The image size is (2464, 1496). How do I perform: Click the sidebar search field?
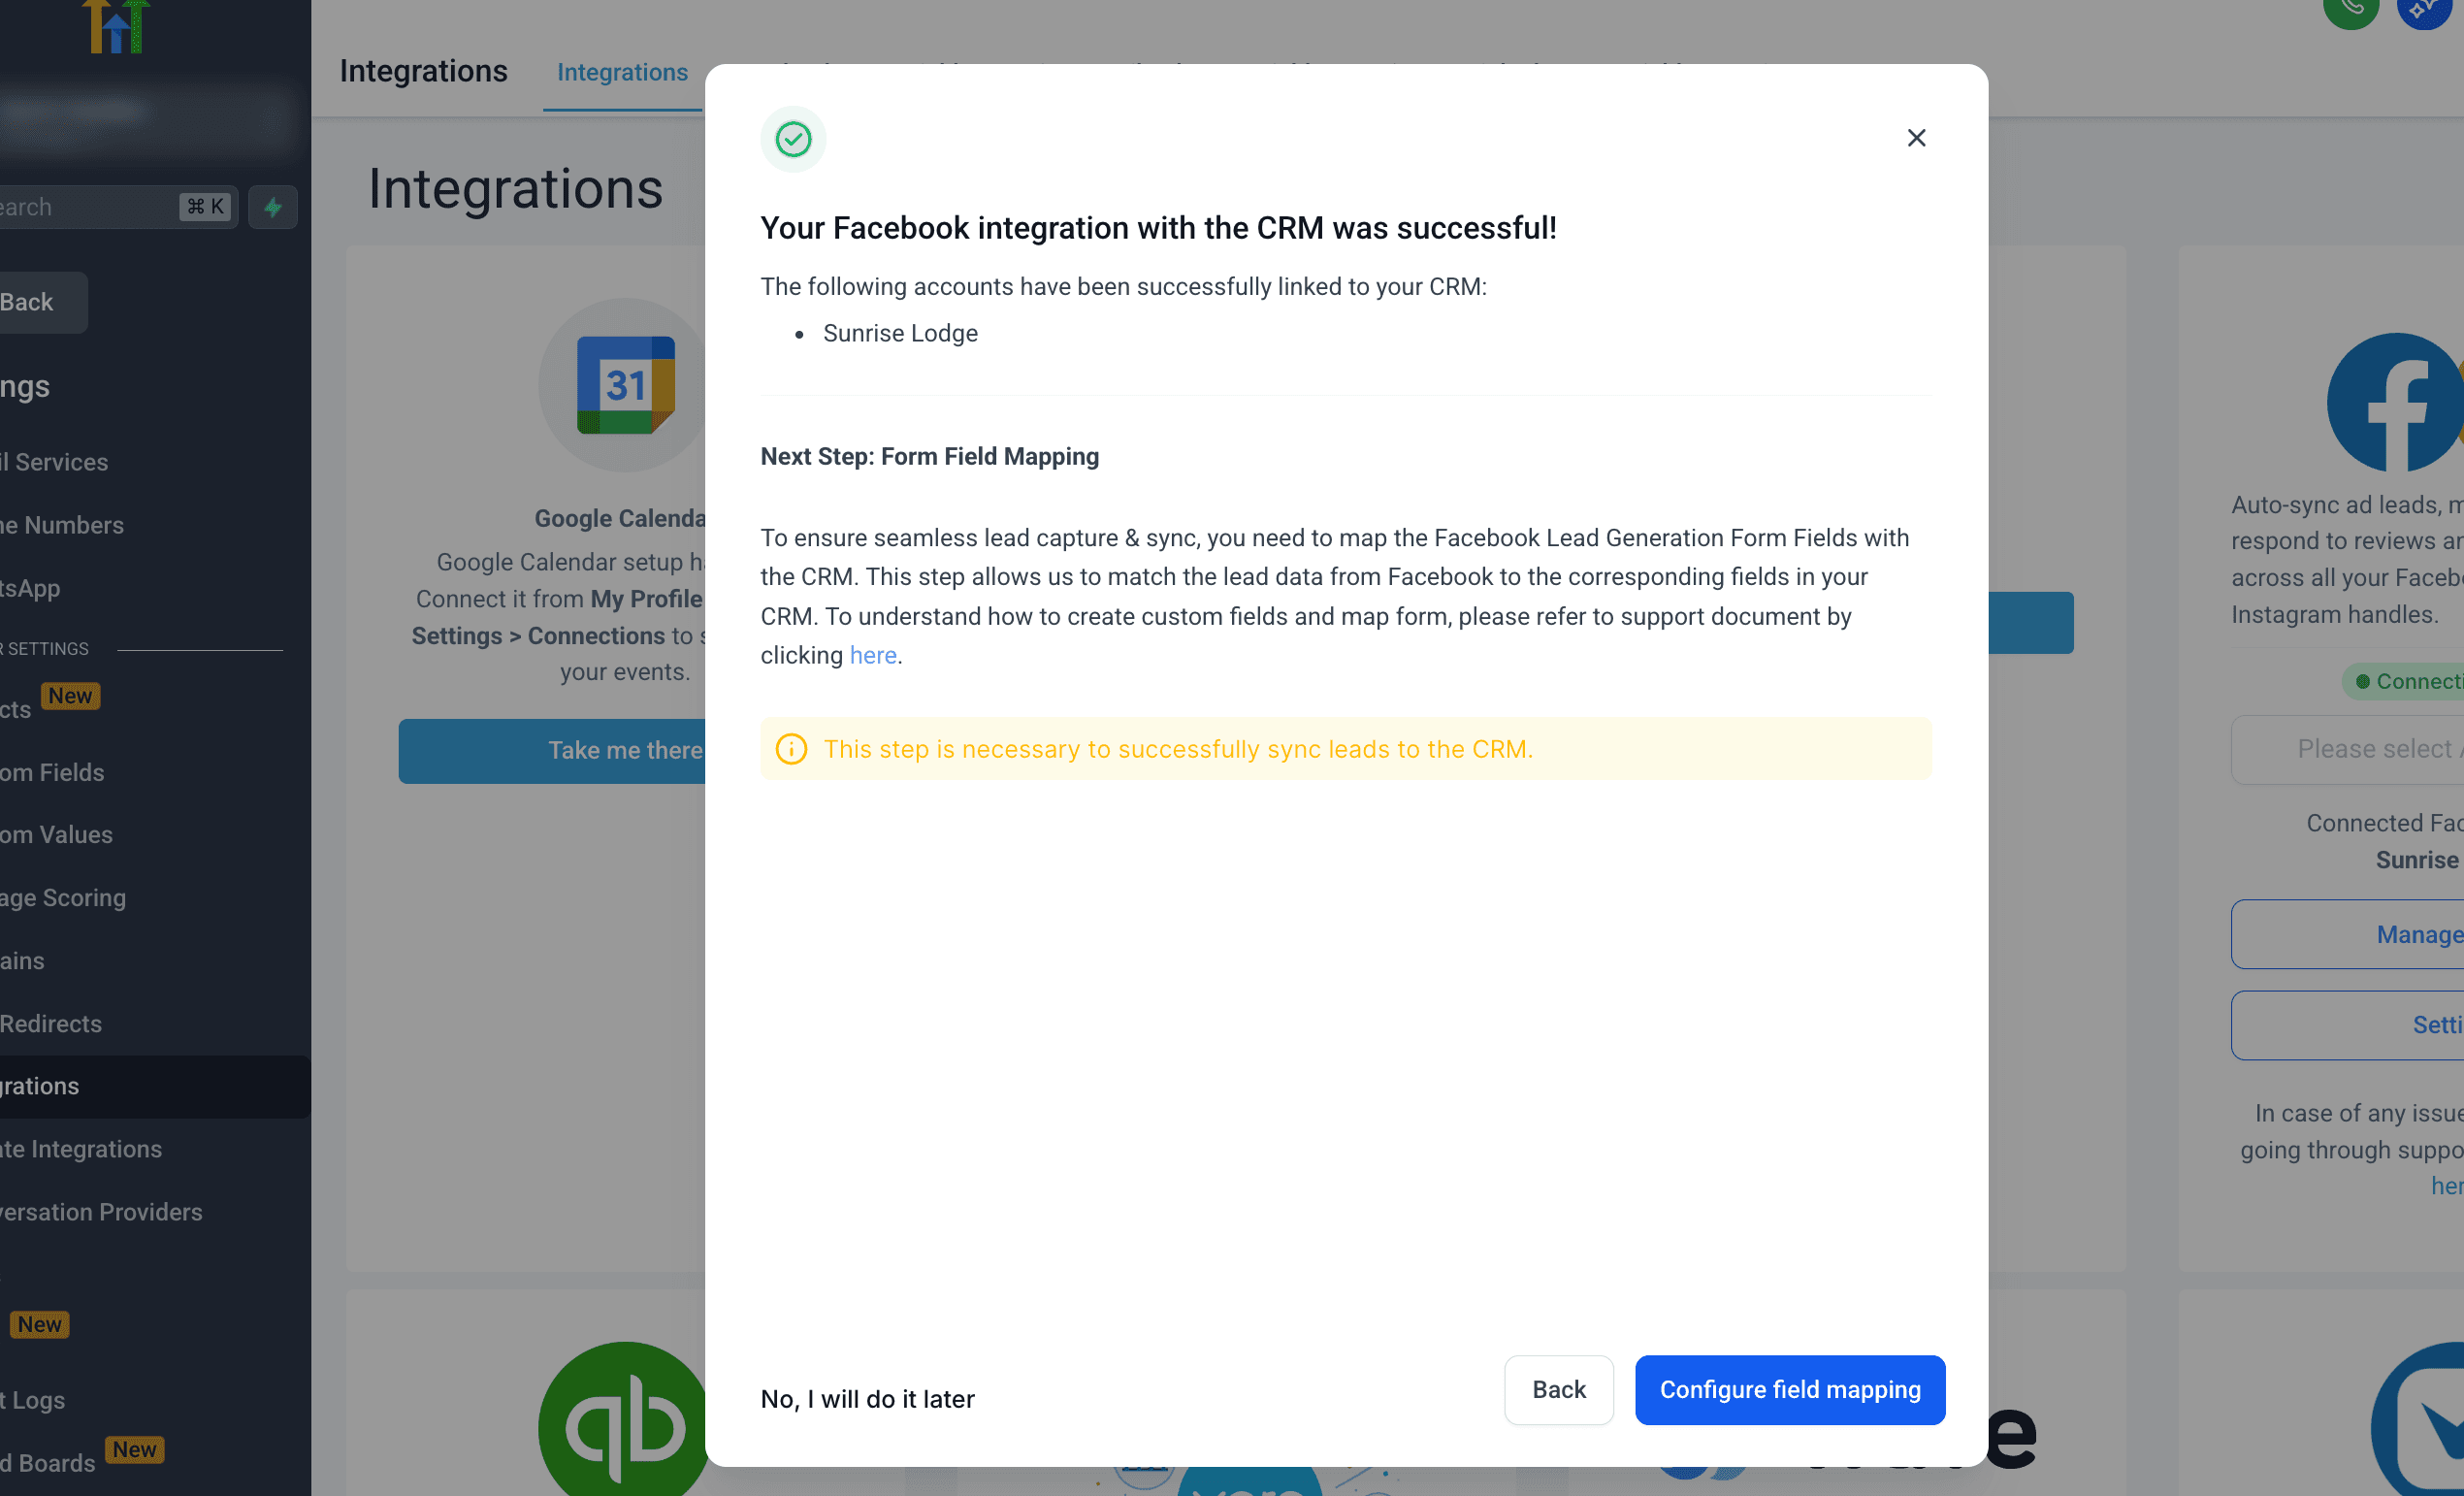click(119, 207)
